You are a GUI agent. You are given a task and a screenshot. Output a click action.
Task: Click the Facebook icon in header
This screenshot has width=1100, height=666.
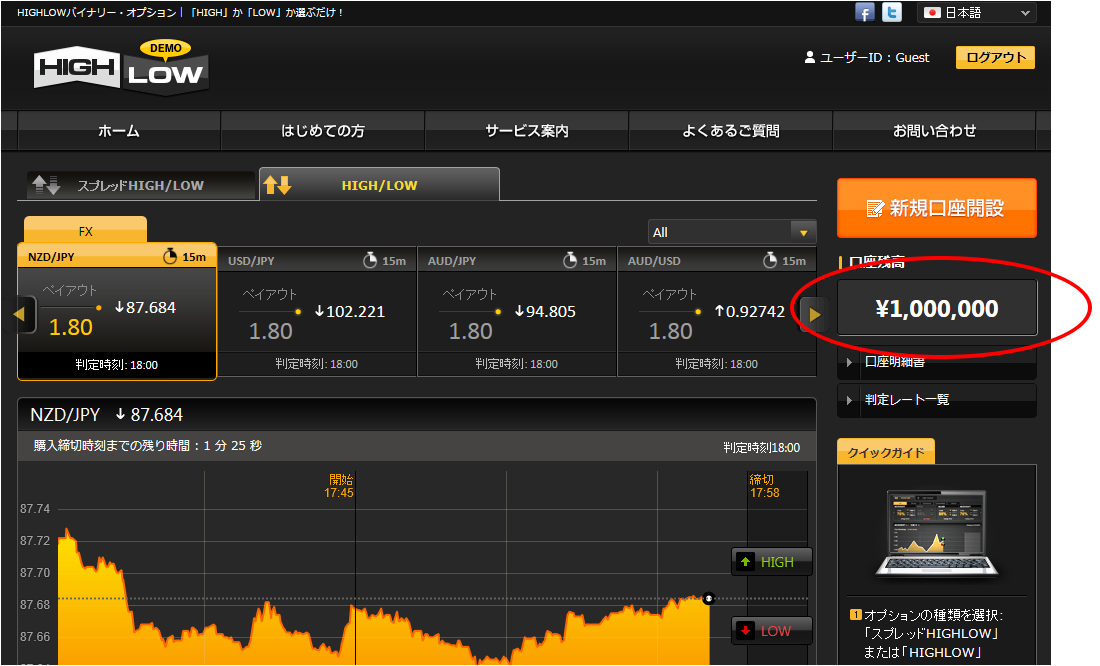coord(865,13)
